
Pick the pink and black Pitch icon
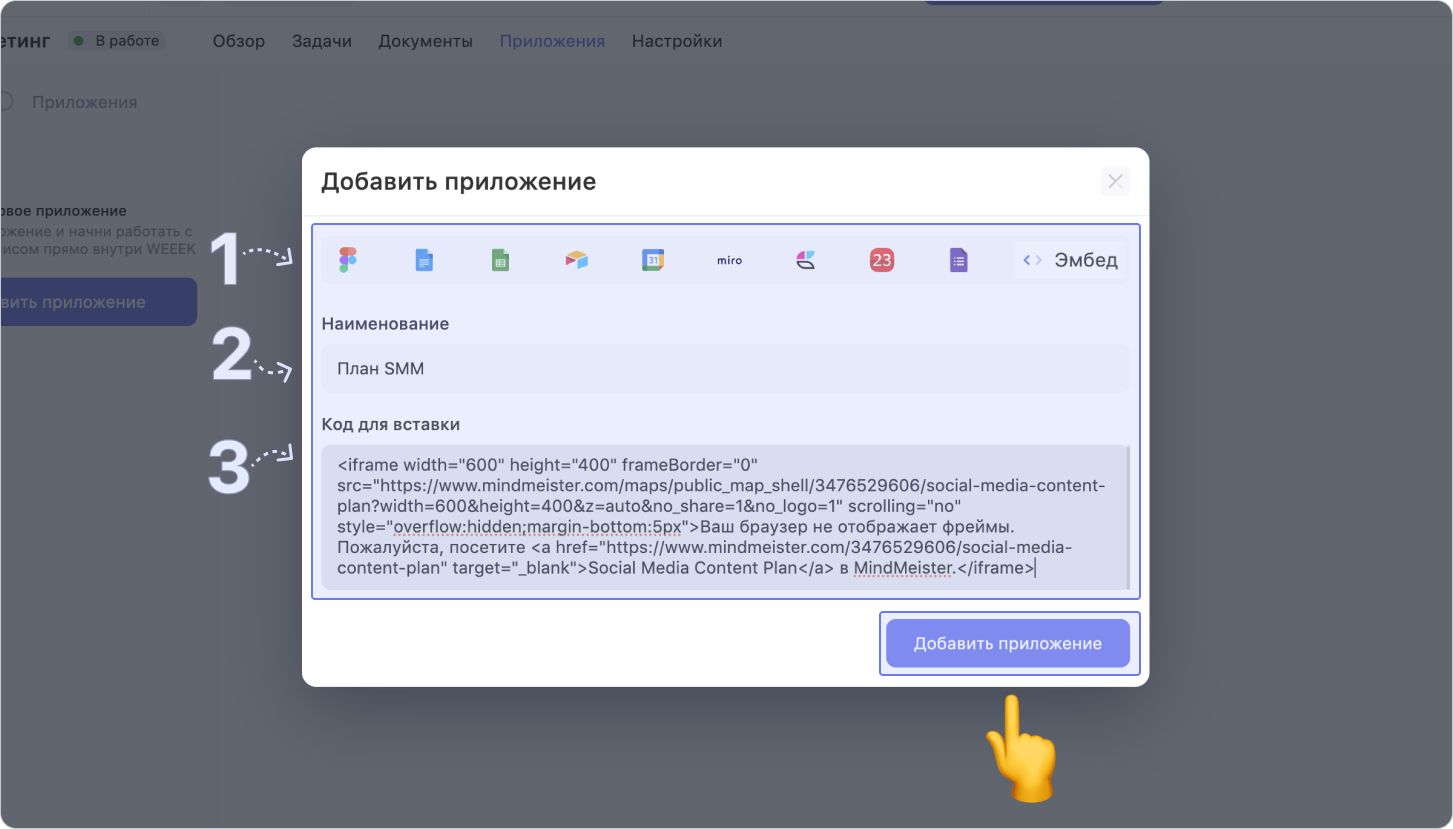click(x=806, y=260)
